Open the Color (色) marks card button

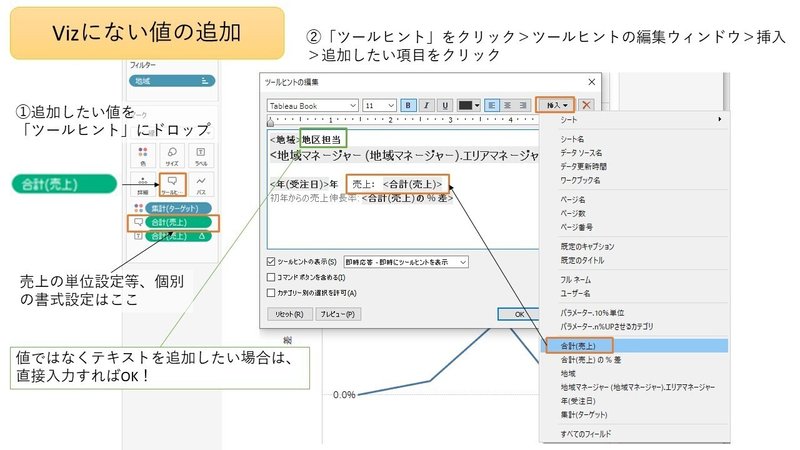tap(143, 156)
